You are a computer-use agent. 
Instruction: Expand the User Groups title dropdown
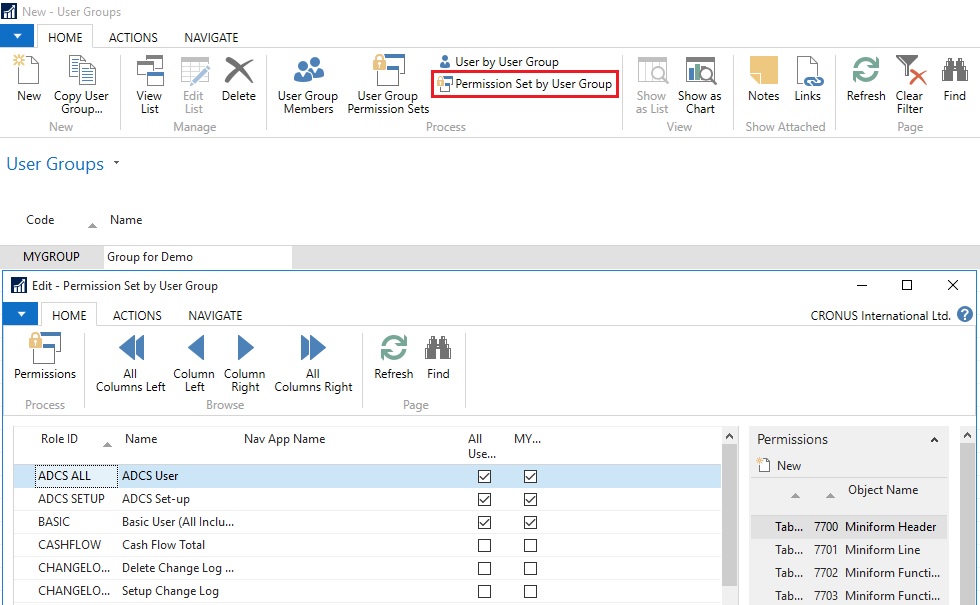(116, 163)
